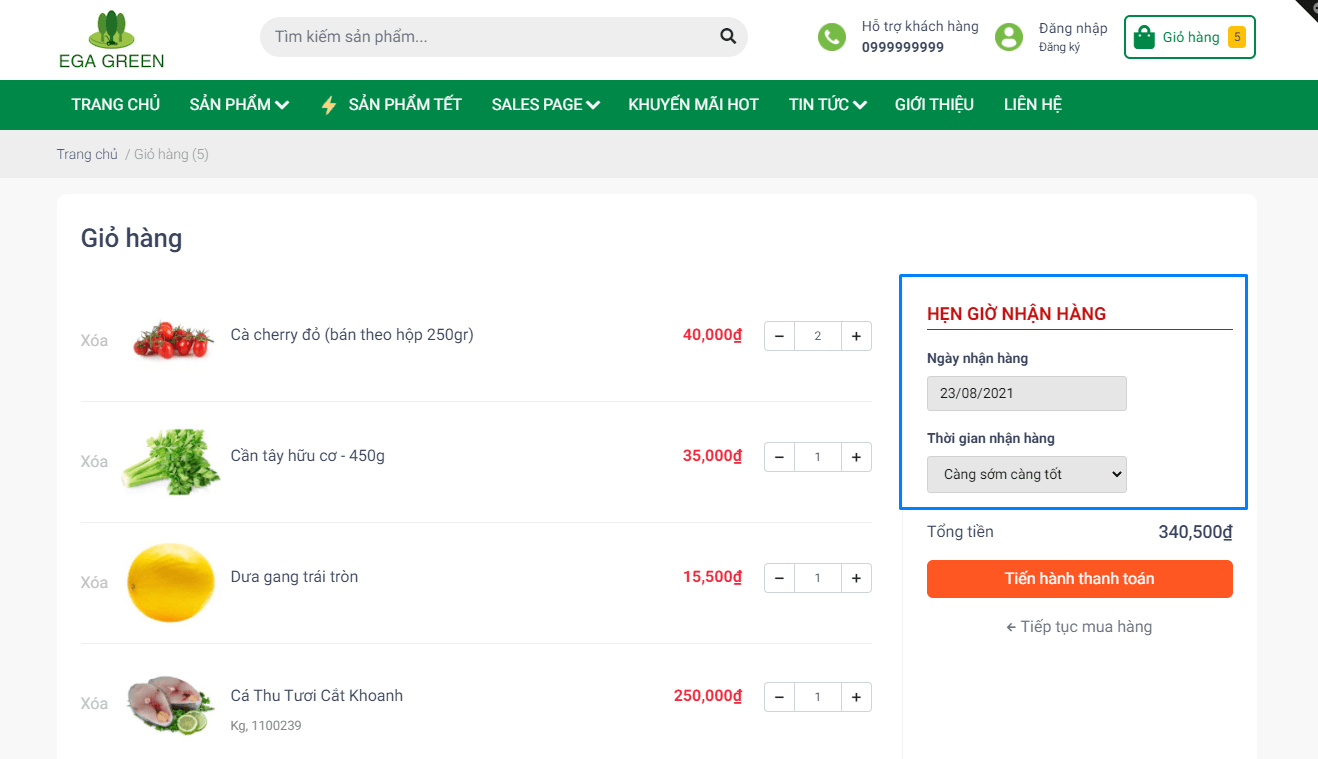1318x759 pixels.
Task: Click the user account avatar icon
Action: tap(1008, 37)
